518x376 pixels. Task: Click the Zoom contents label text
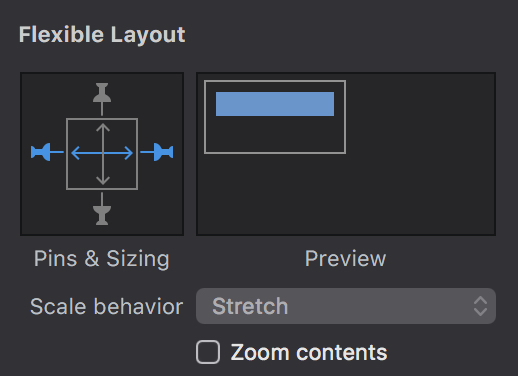click(x=309, y=352)
